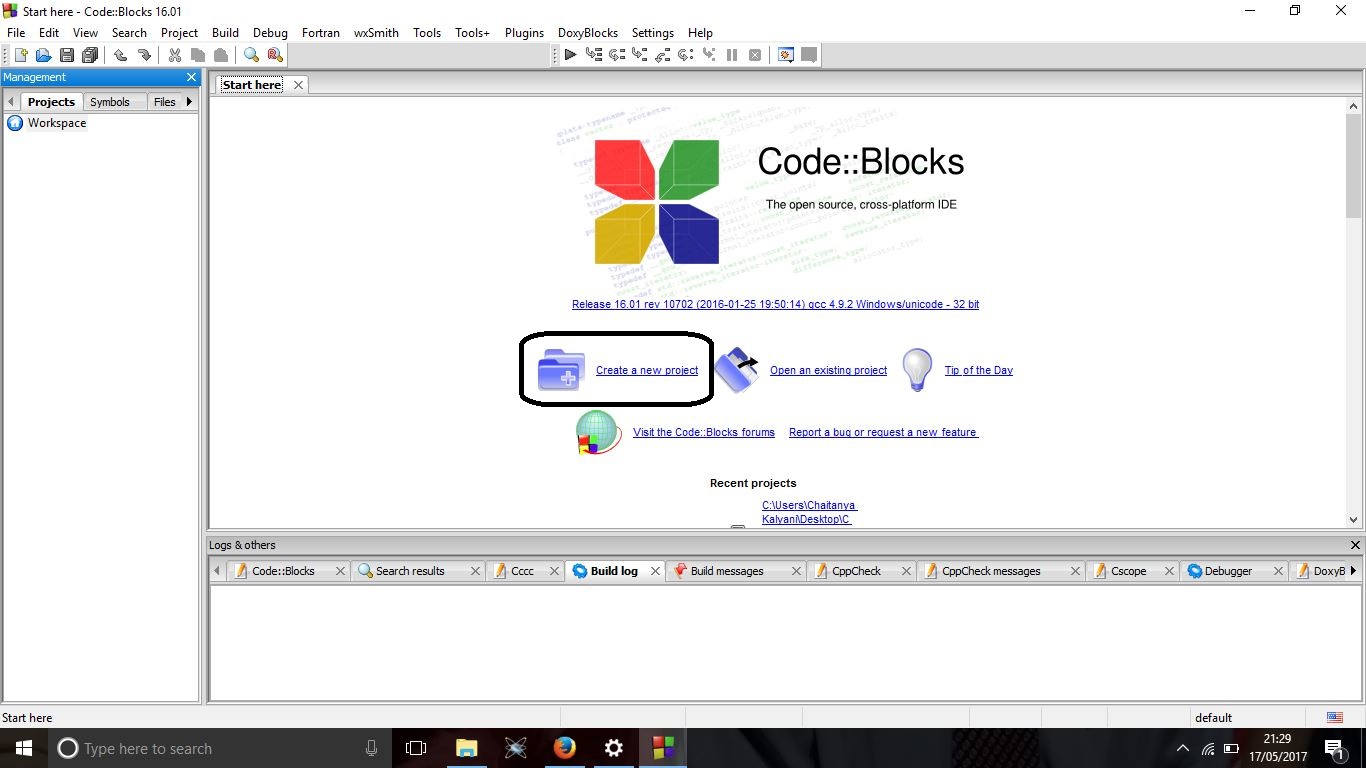Click the Create a new project link
The image size is (1366, 768).
coord(646,370)
